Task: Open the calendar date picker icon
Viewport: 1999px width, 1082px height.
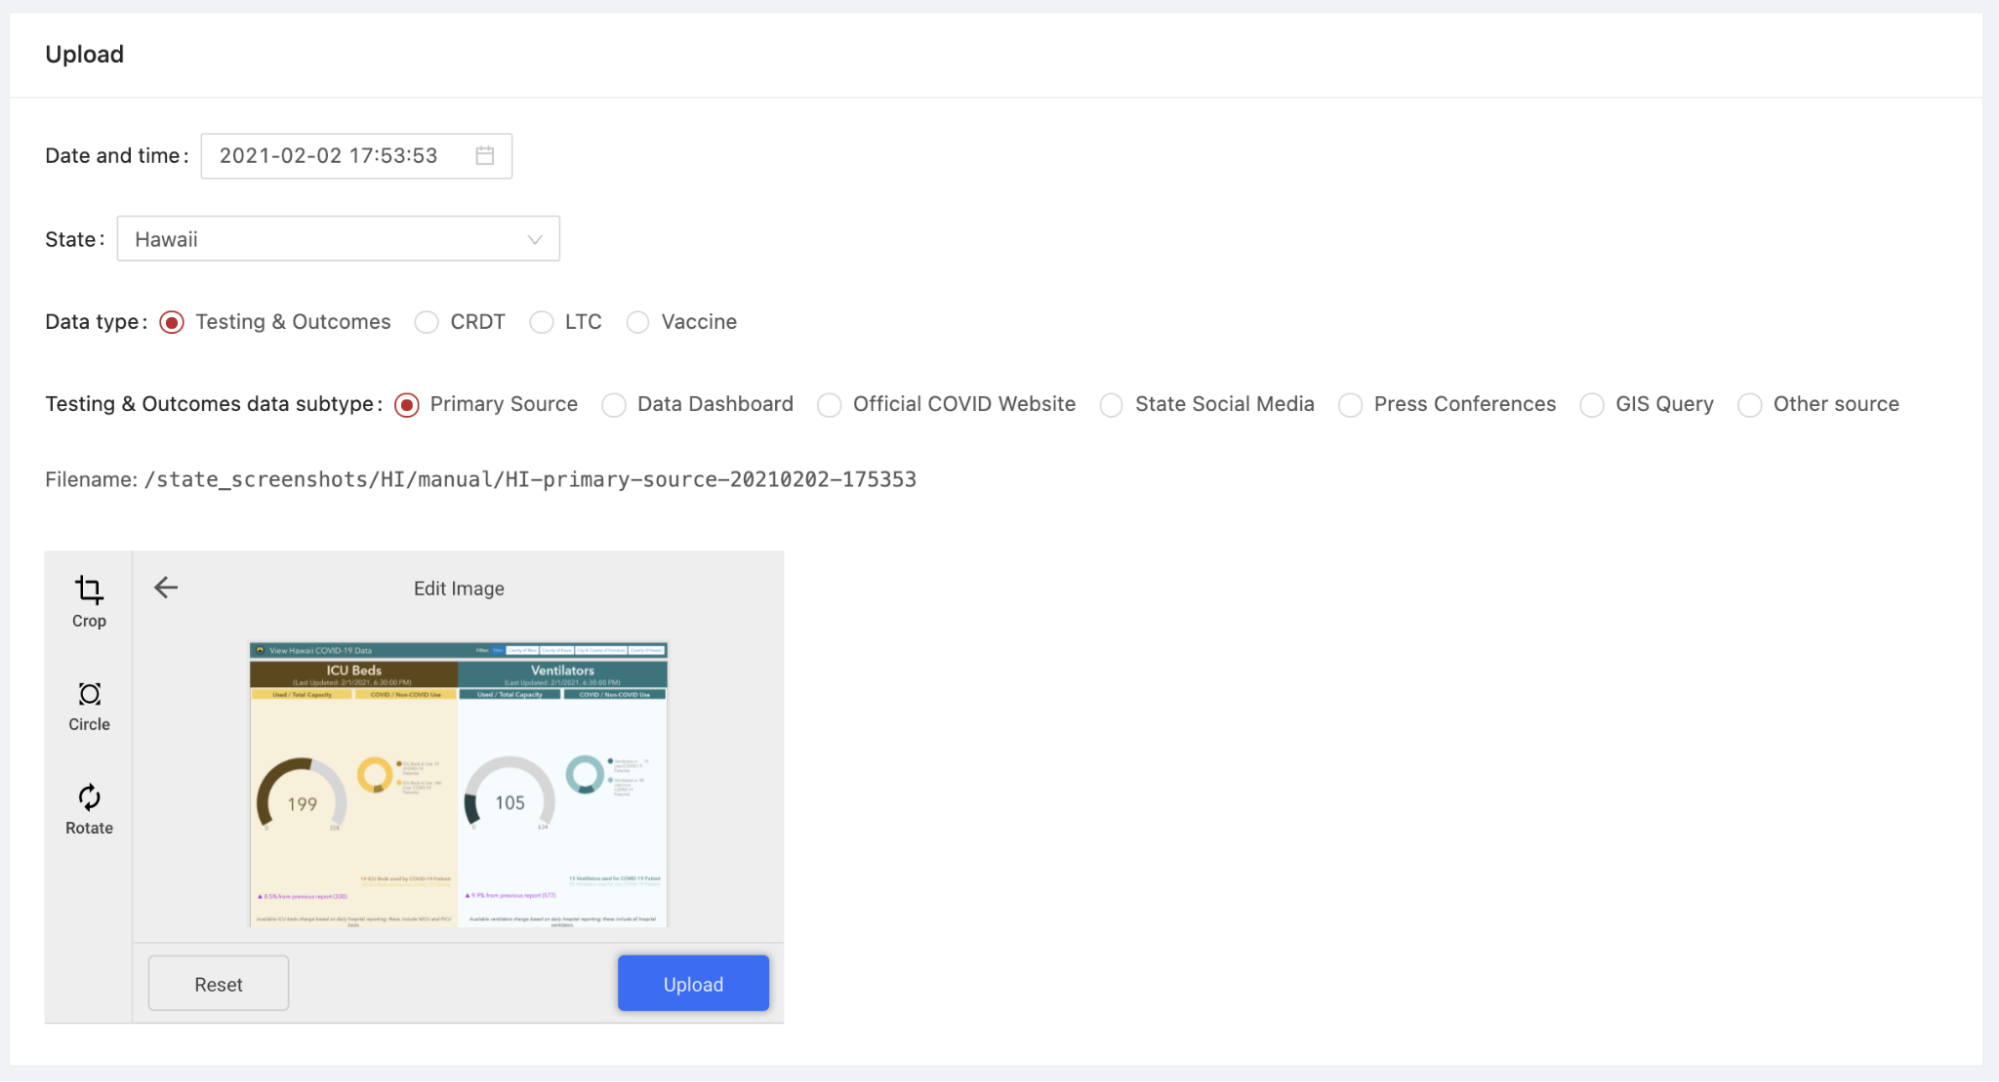Action: [x=485, y=156]
